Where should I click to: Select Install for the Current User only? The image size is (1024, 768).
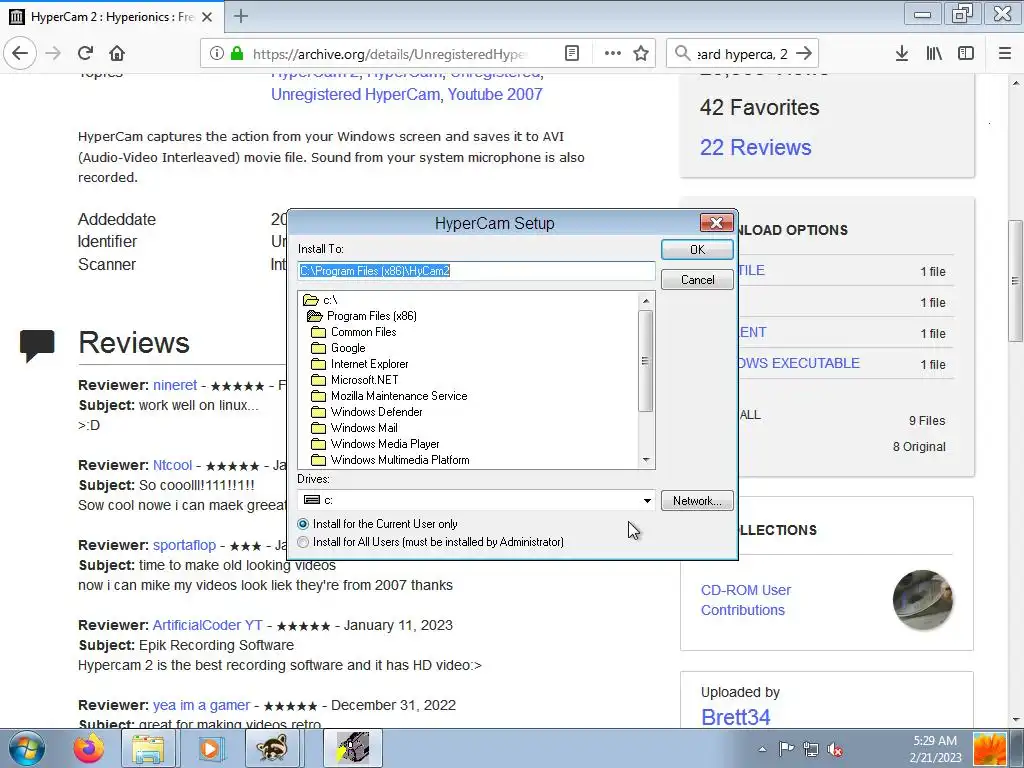point(377,524)
